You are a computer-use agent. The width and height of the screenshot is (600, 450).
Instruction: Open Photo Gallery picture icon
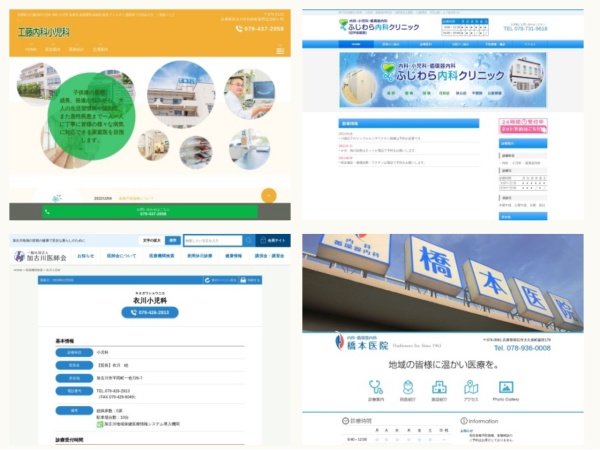coord(506,390)
